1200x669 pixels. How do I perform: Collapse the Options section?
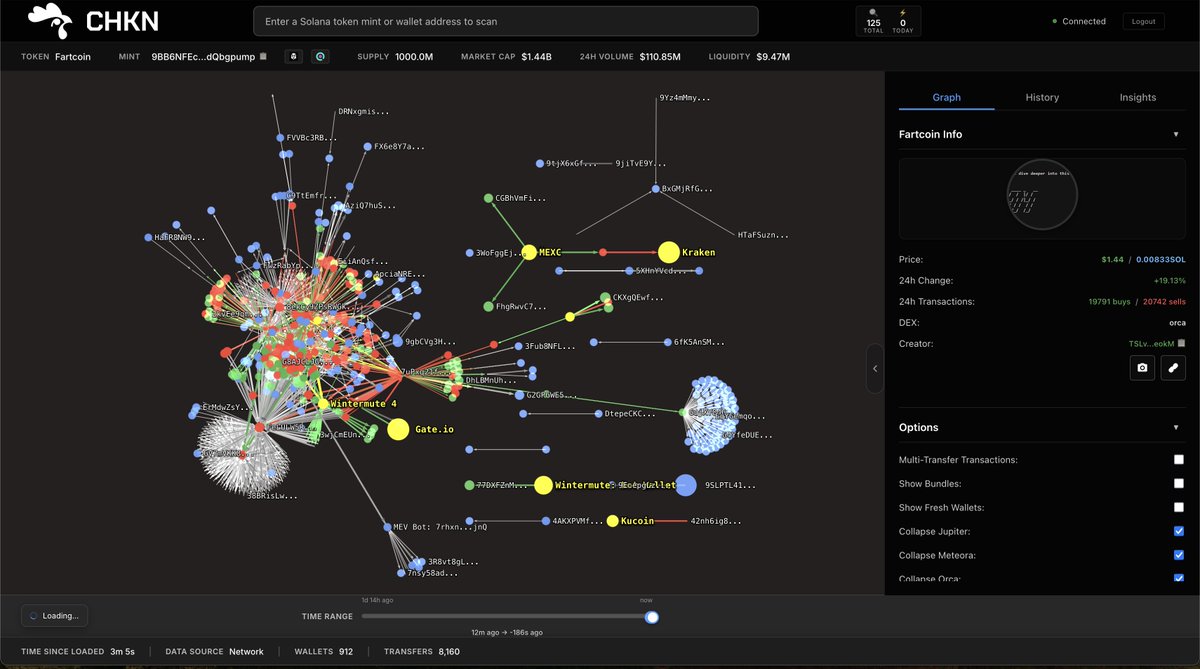[1176, 427]
